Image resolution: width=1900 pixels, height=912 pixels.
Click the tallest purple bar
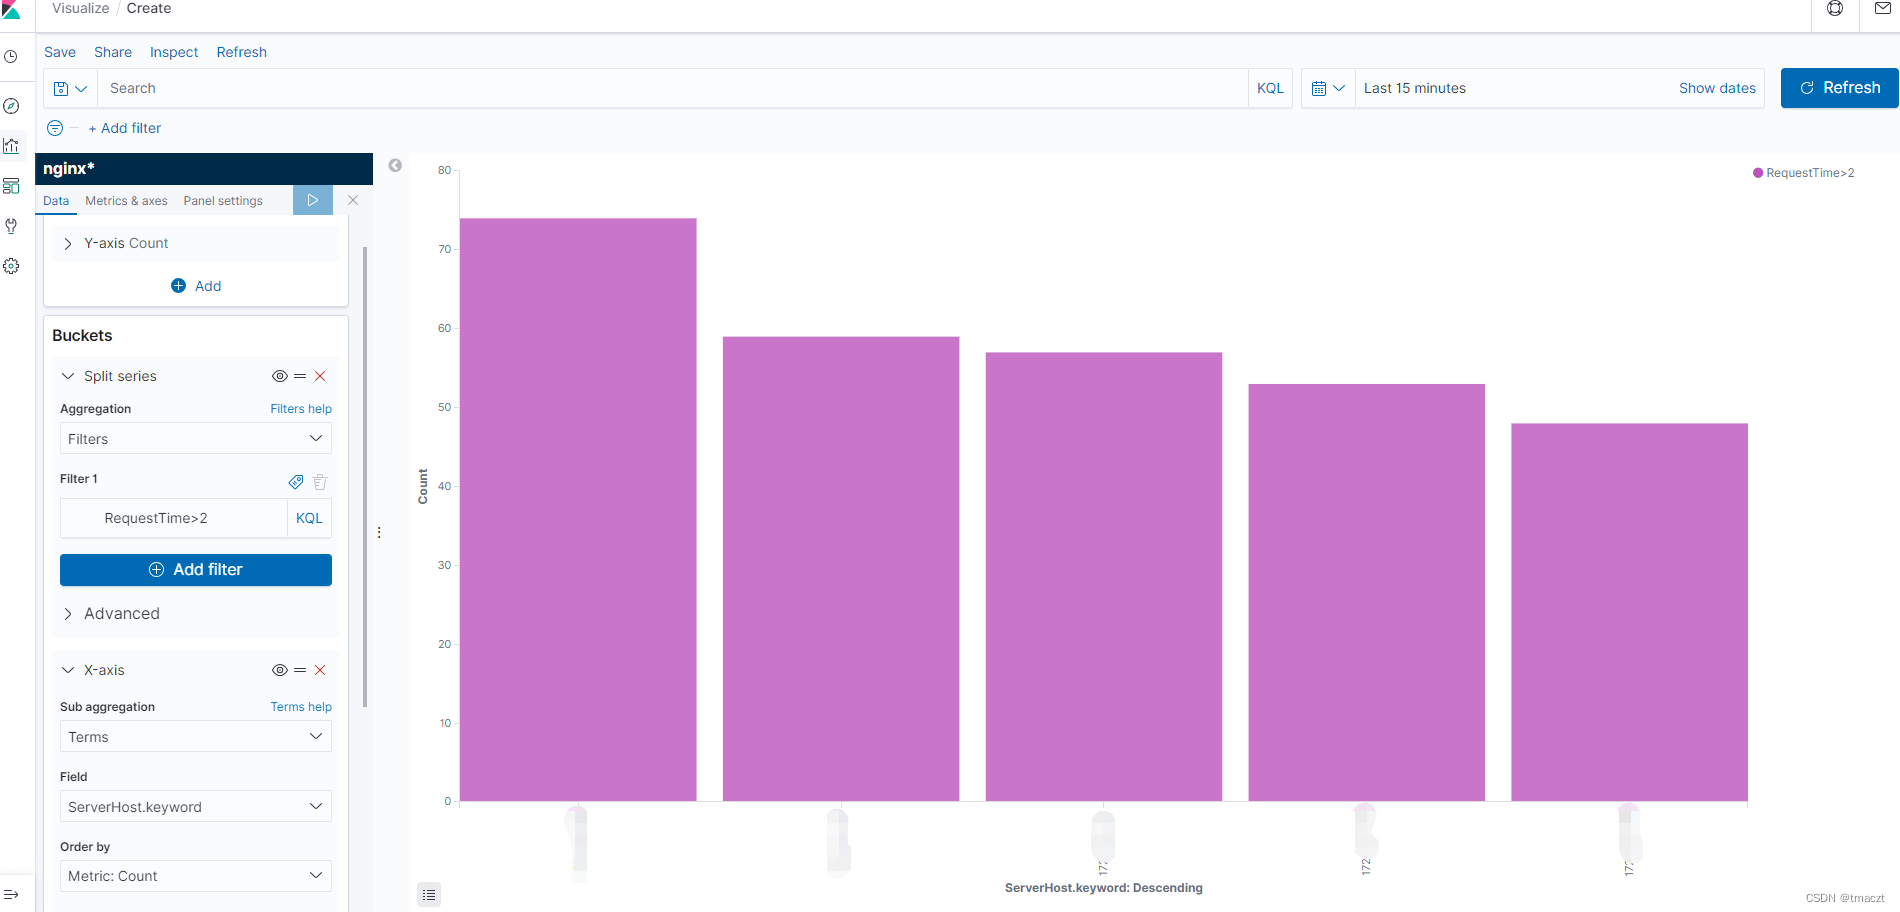click(578, 509)
